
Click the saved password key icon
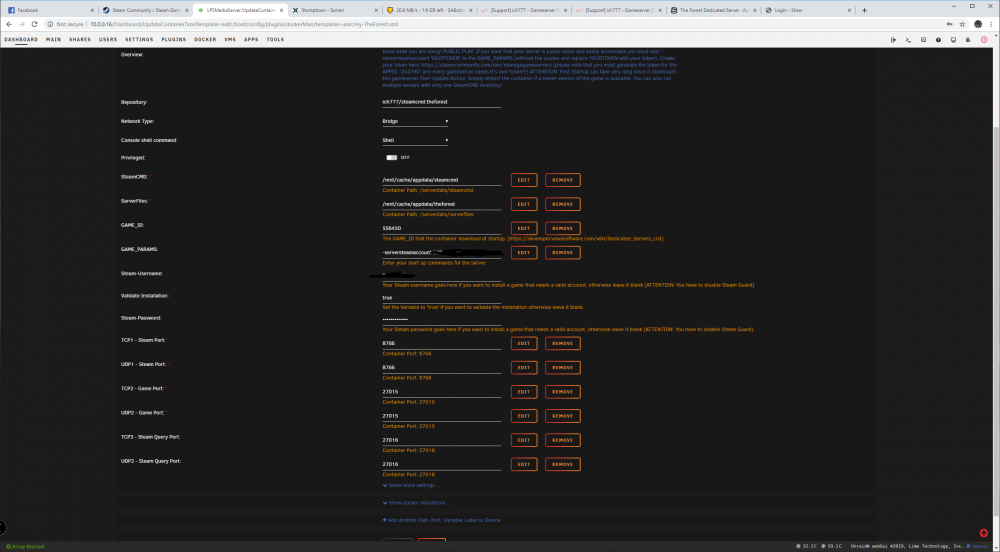[x=950, y=24]
